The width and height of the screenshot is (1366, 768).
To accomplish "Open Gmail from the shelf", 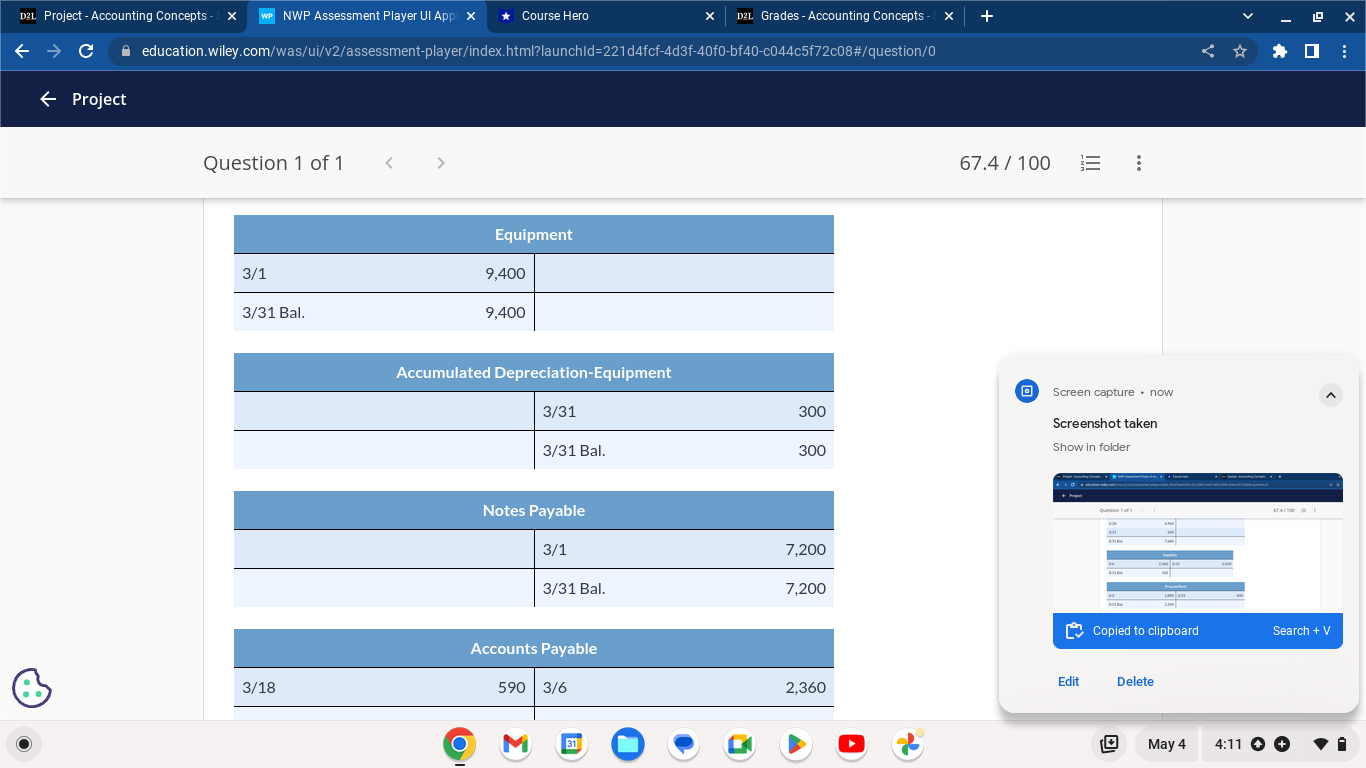I will [514, 744].
